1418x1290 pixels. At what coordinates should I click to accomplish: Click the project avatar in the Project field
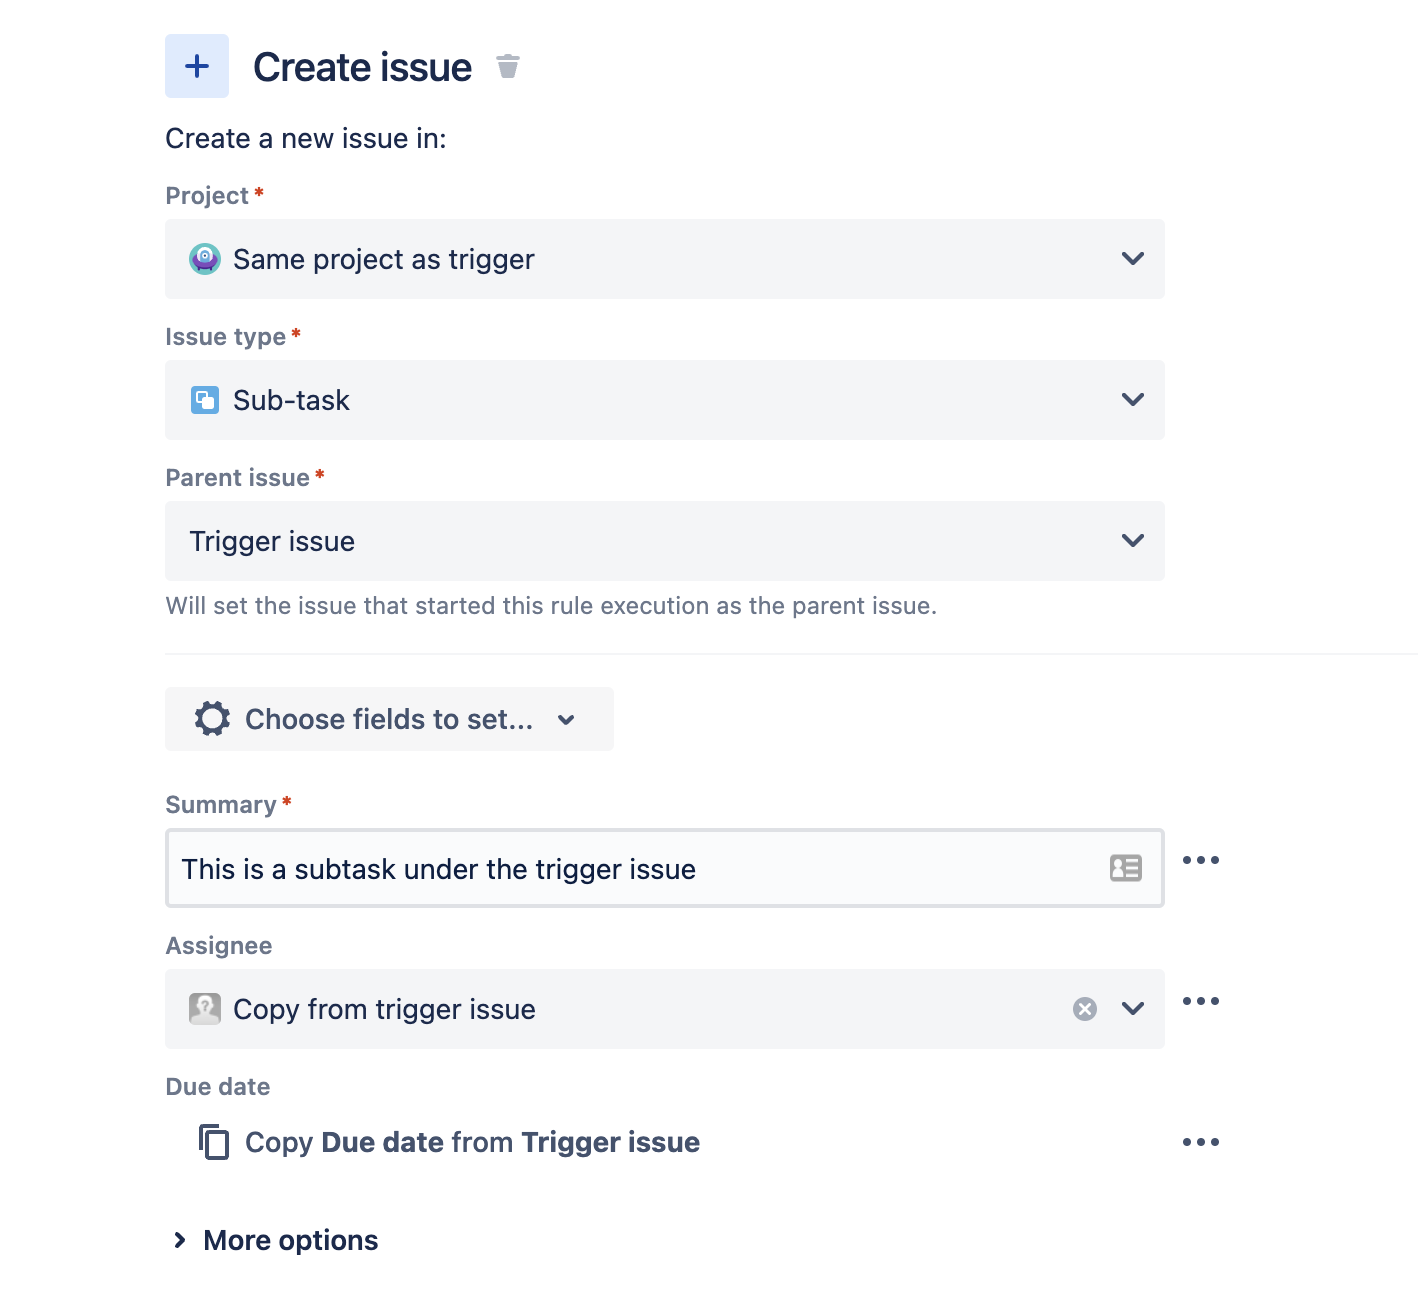click(x=204, y=259)
